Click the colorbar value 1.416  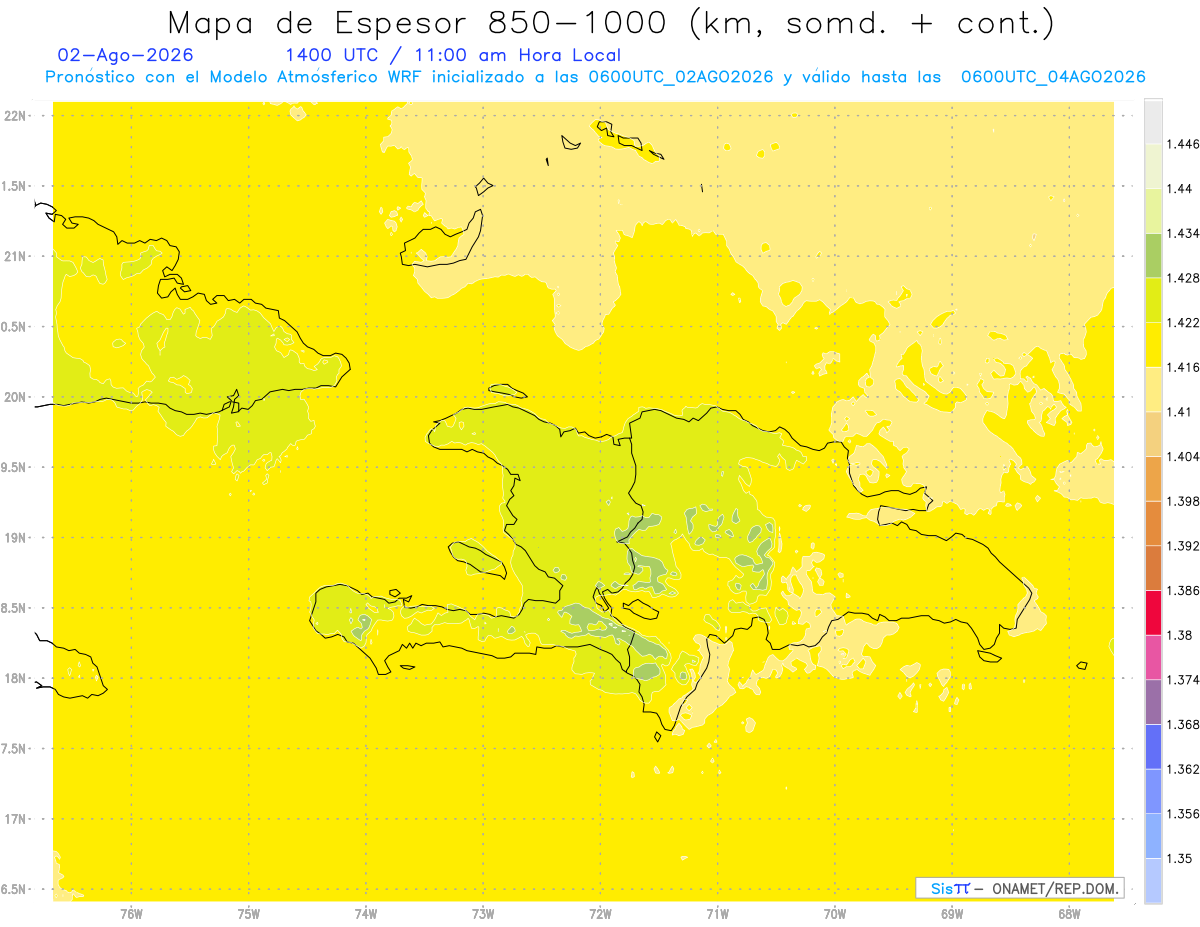click(1183, 367)
